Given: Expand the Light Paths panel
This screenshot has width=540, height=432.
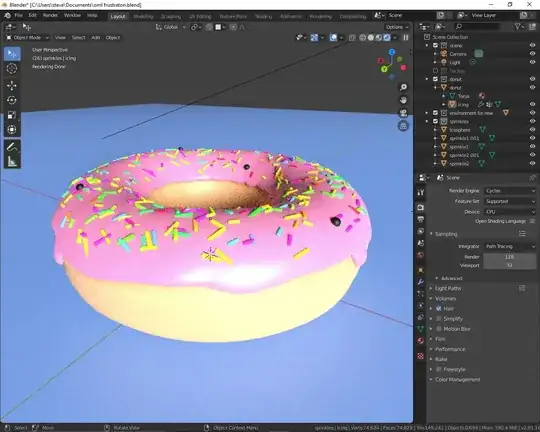Looking at the screenshot, I should click(x=448, y=288).
